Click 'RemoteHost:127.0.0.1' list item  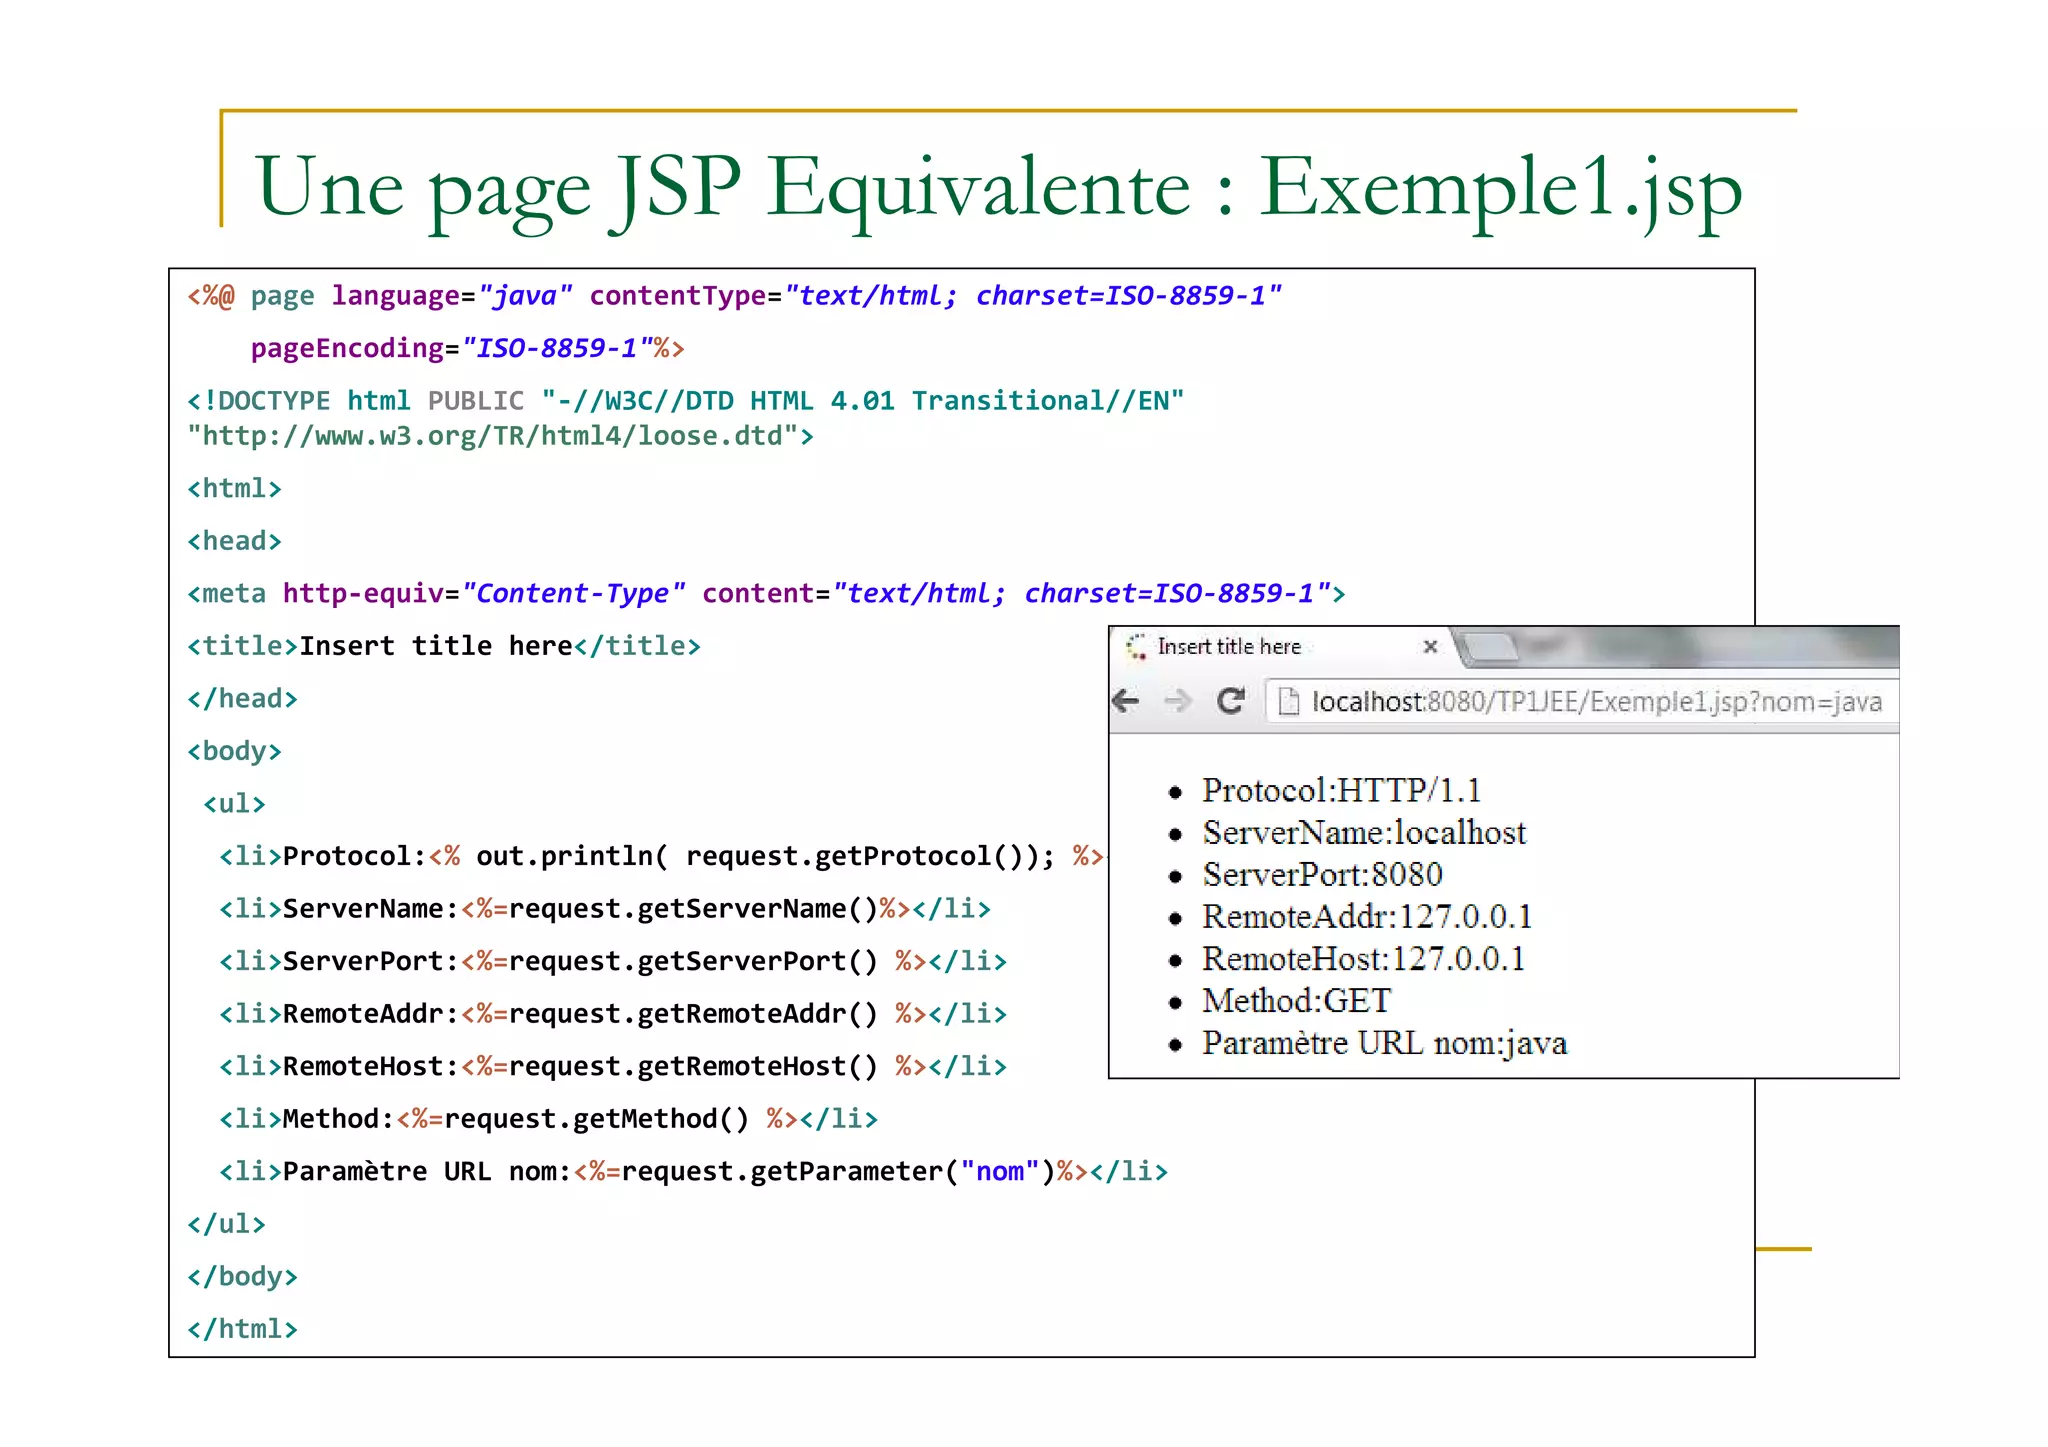click(1363, 959)
